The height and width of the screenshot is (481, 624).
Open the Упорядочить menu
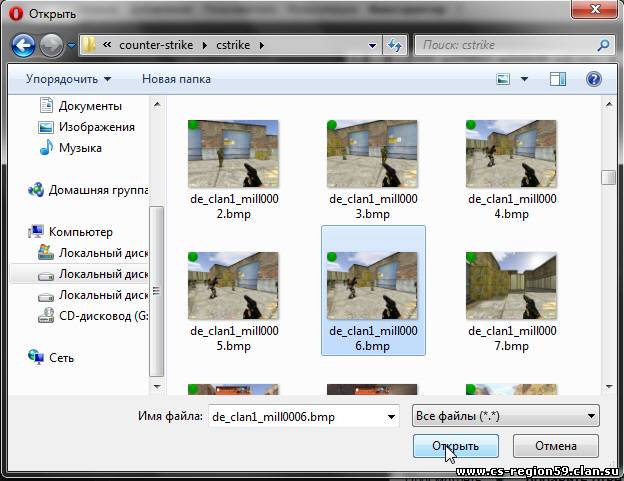68,79
